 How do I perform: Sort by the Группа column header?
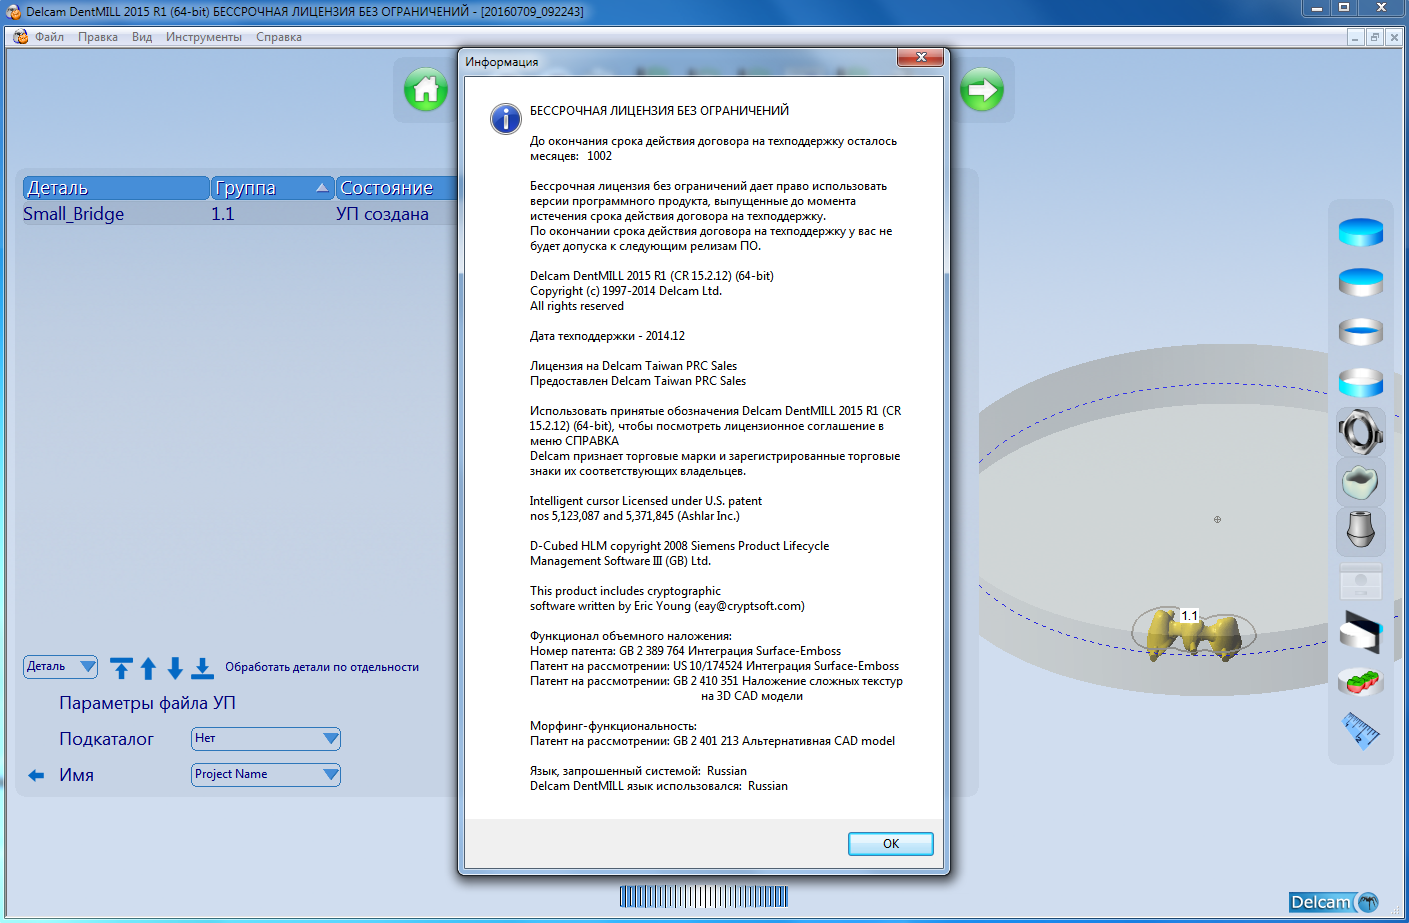coord(272,188)
